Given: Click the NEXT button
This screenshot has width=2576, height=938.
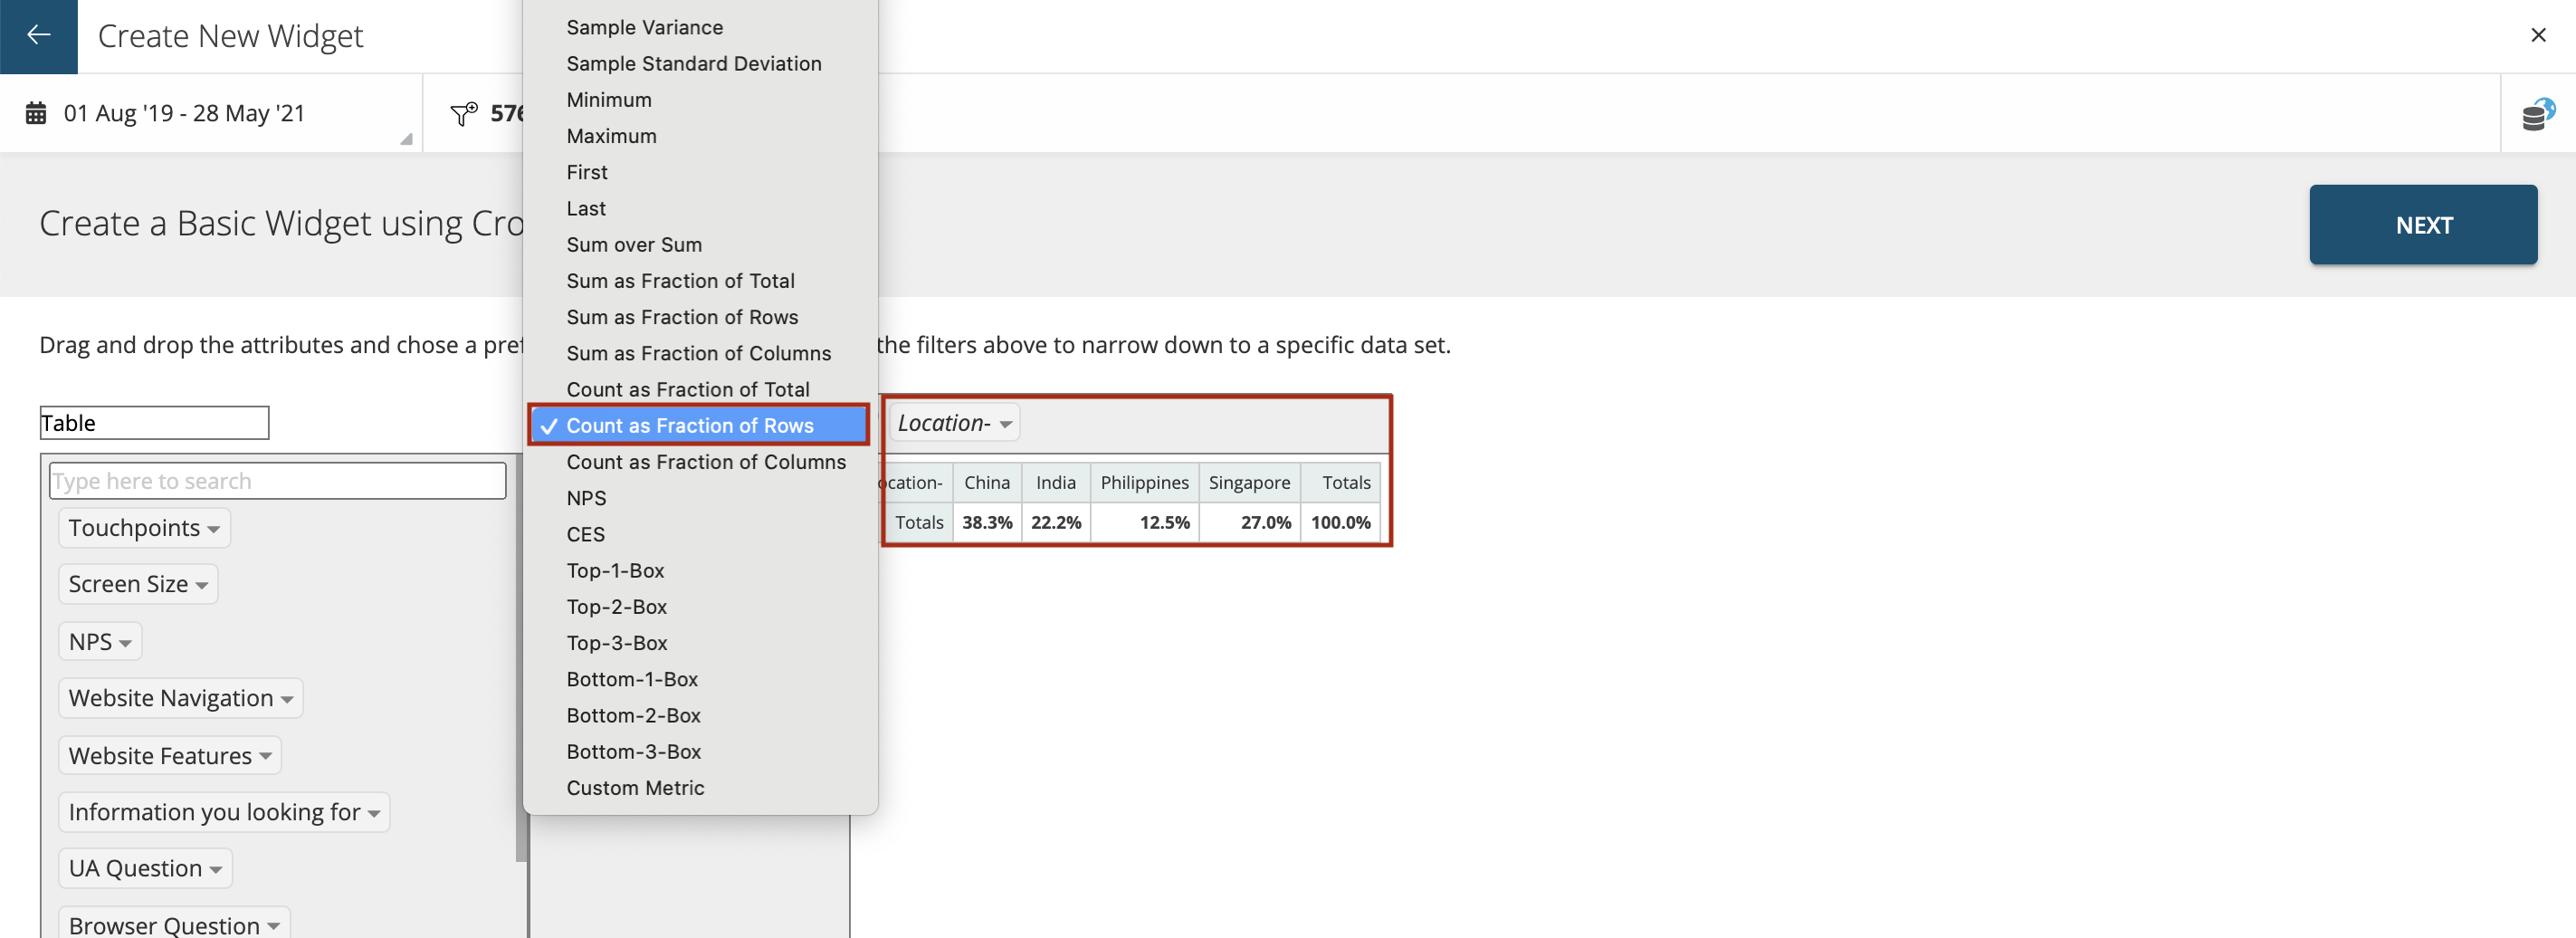Looking at the screenshot, I should (2423, 225).
